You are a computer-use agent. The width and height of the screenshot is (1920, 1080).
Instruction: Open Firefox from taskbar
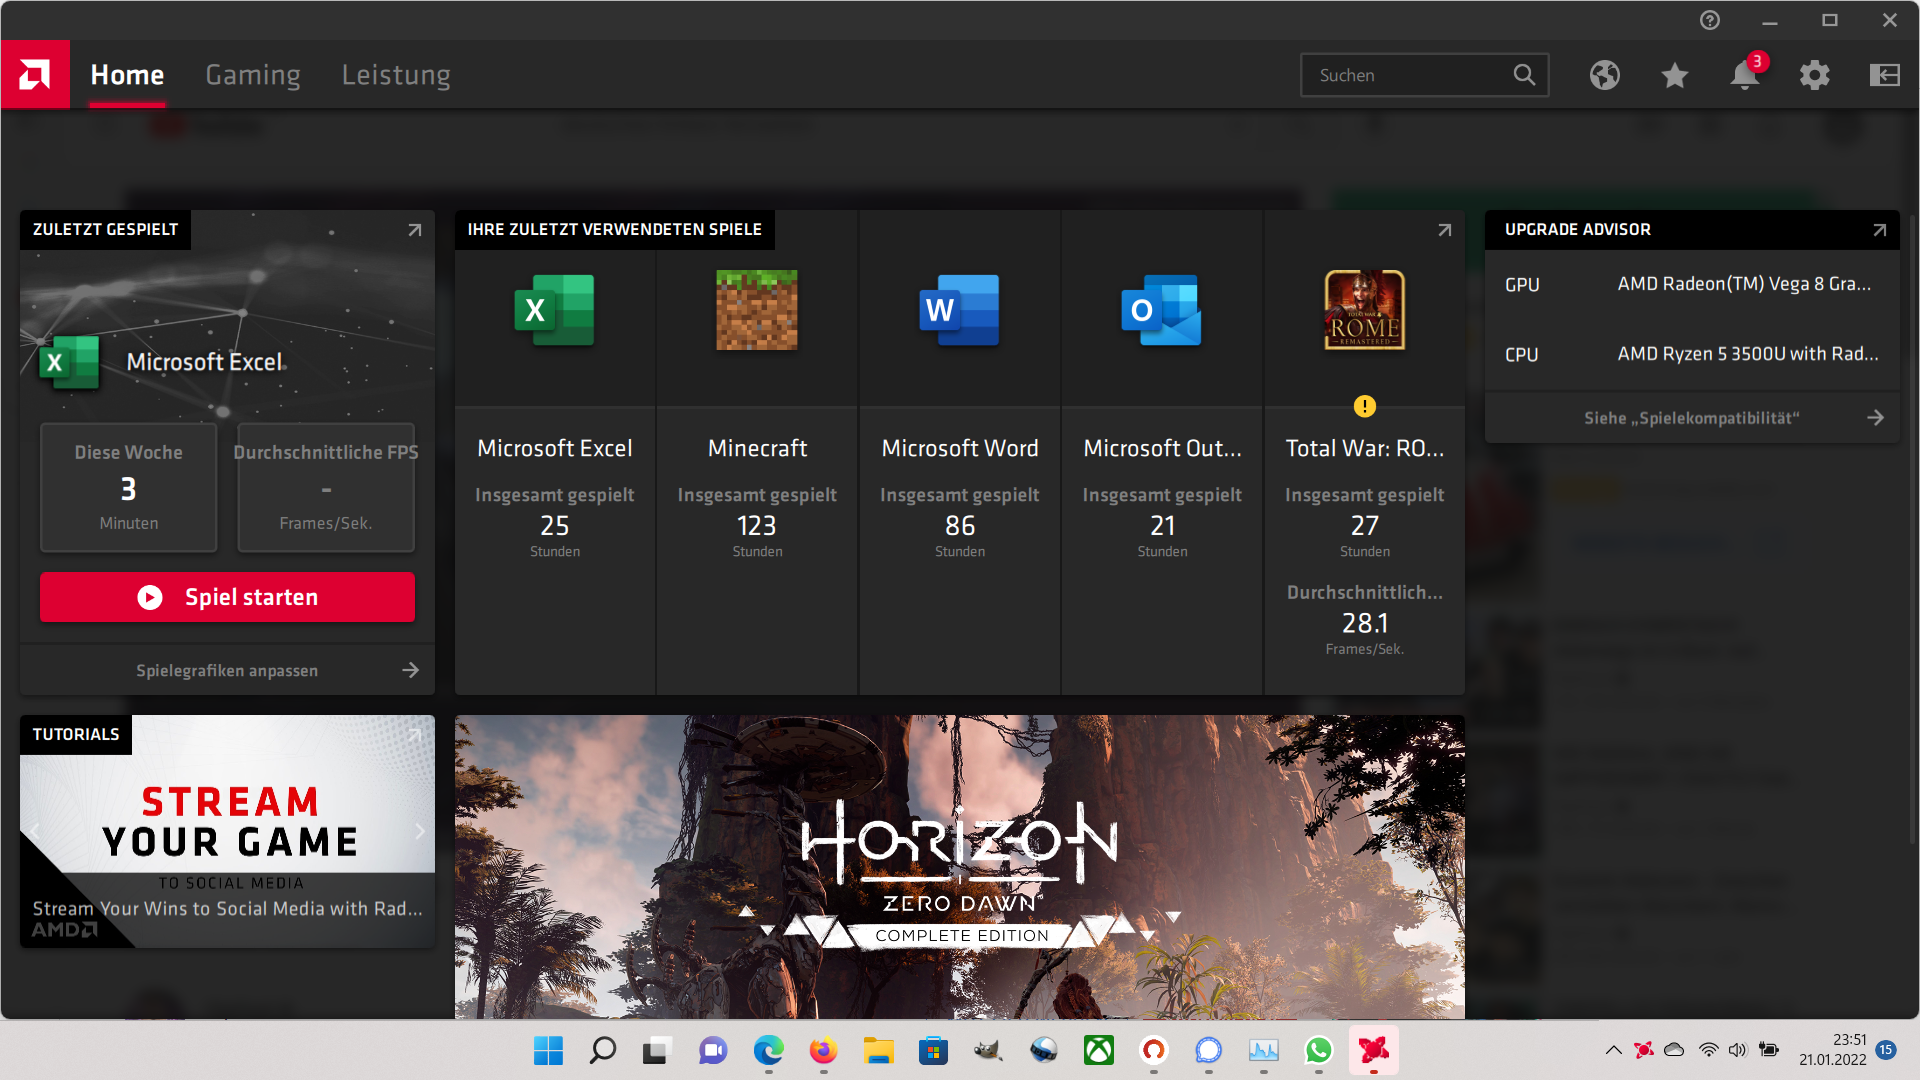[x=823, y=1050]
